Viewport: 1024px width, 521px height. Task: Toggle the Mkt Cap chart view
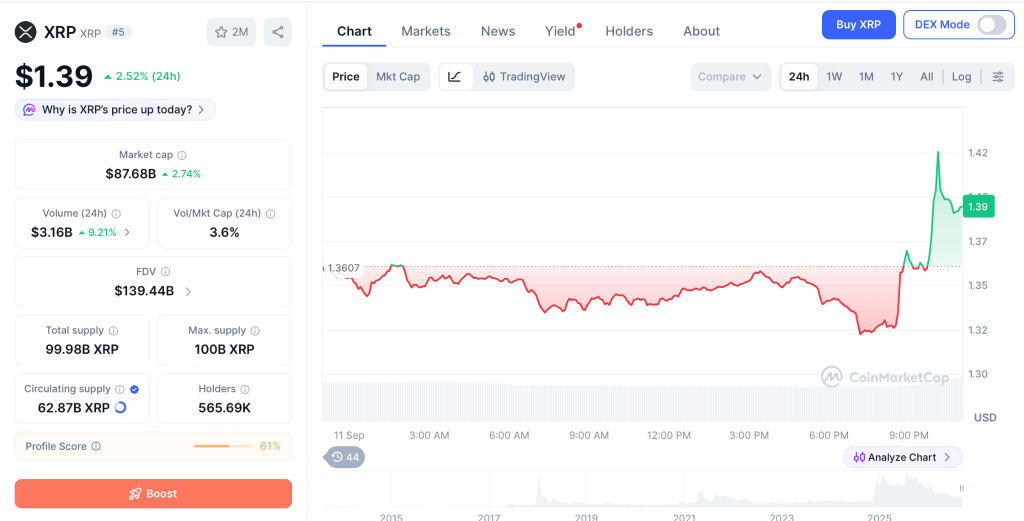(x=398, y=76)
